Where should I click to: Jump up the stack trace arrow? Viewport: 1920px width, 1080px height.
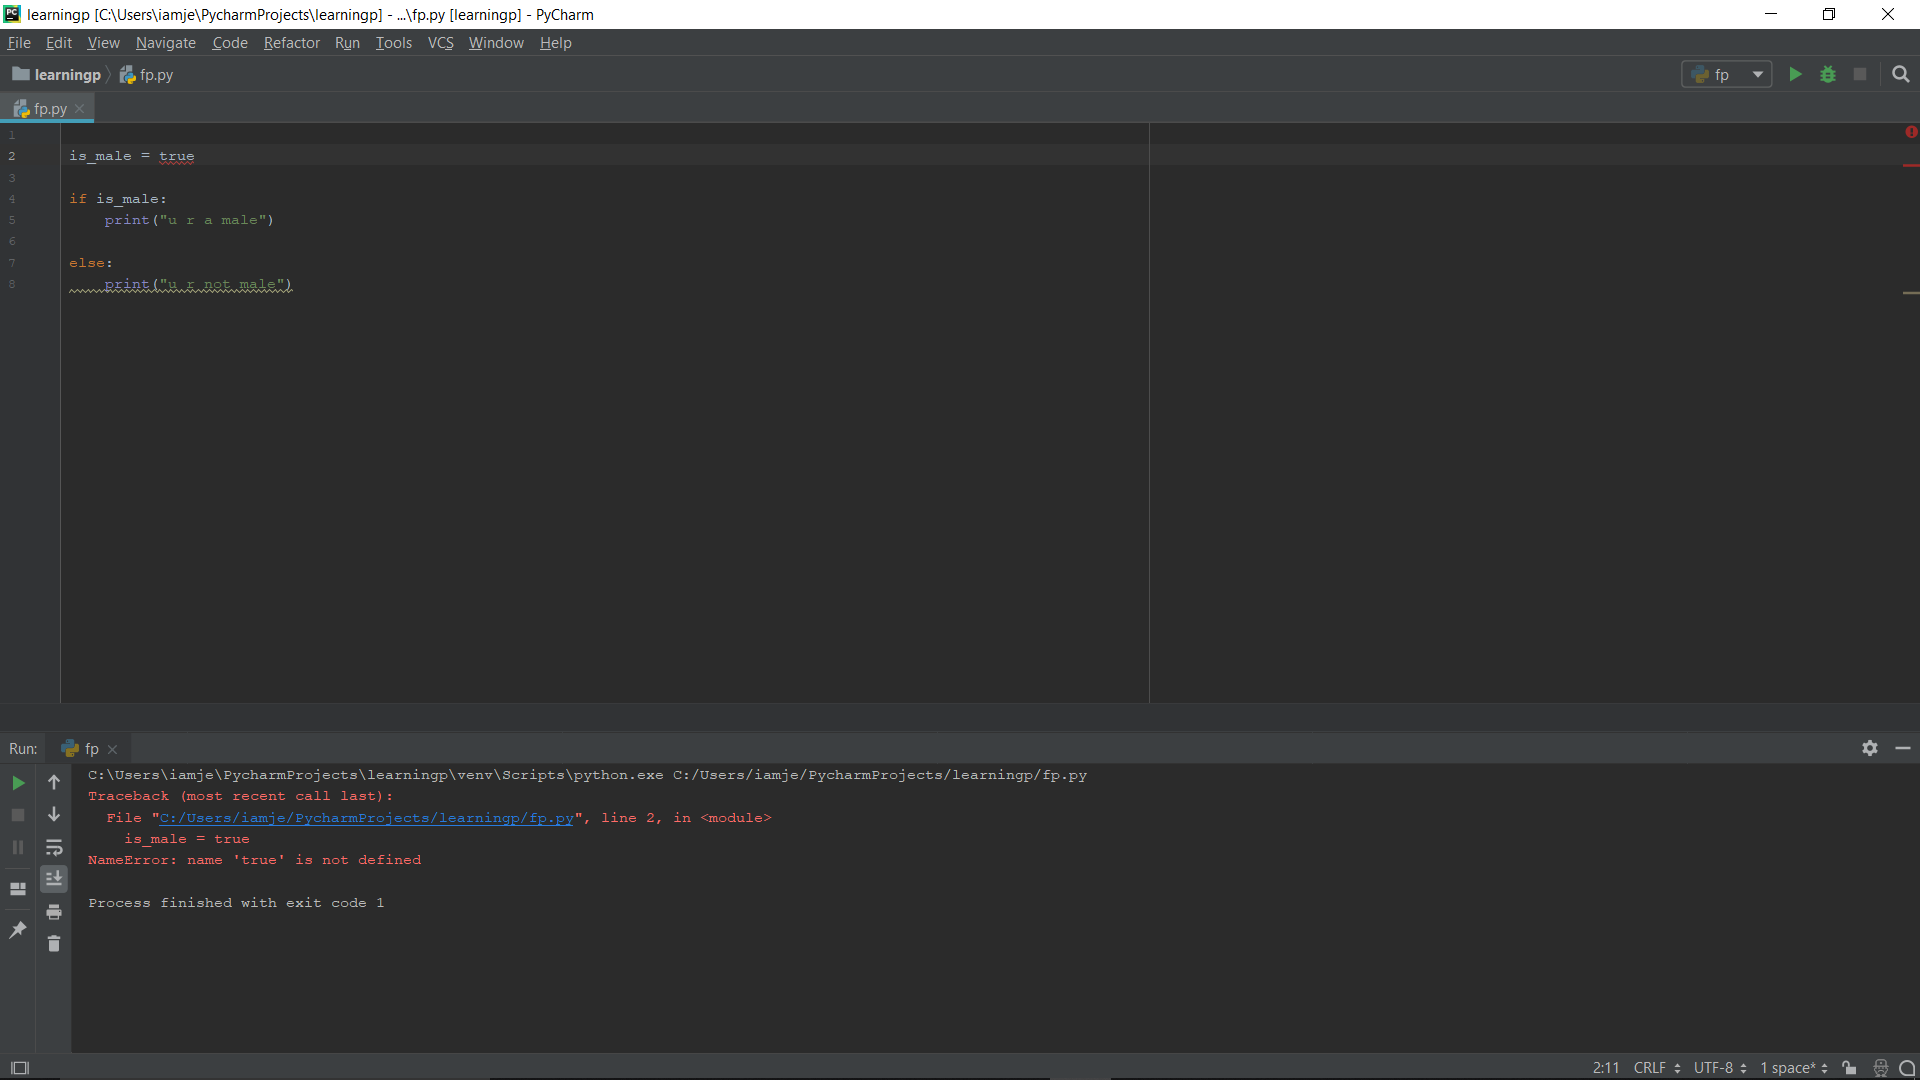(x=54, y=782)
